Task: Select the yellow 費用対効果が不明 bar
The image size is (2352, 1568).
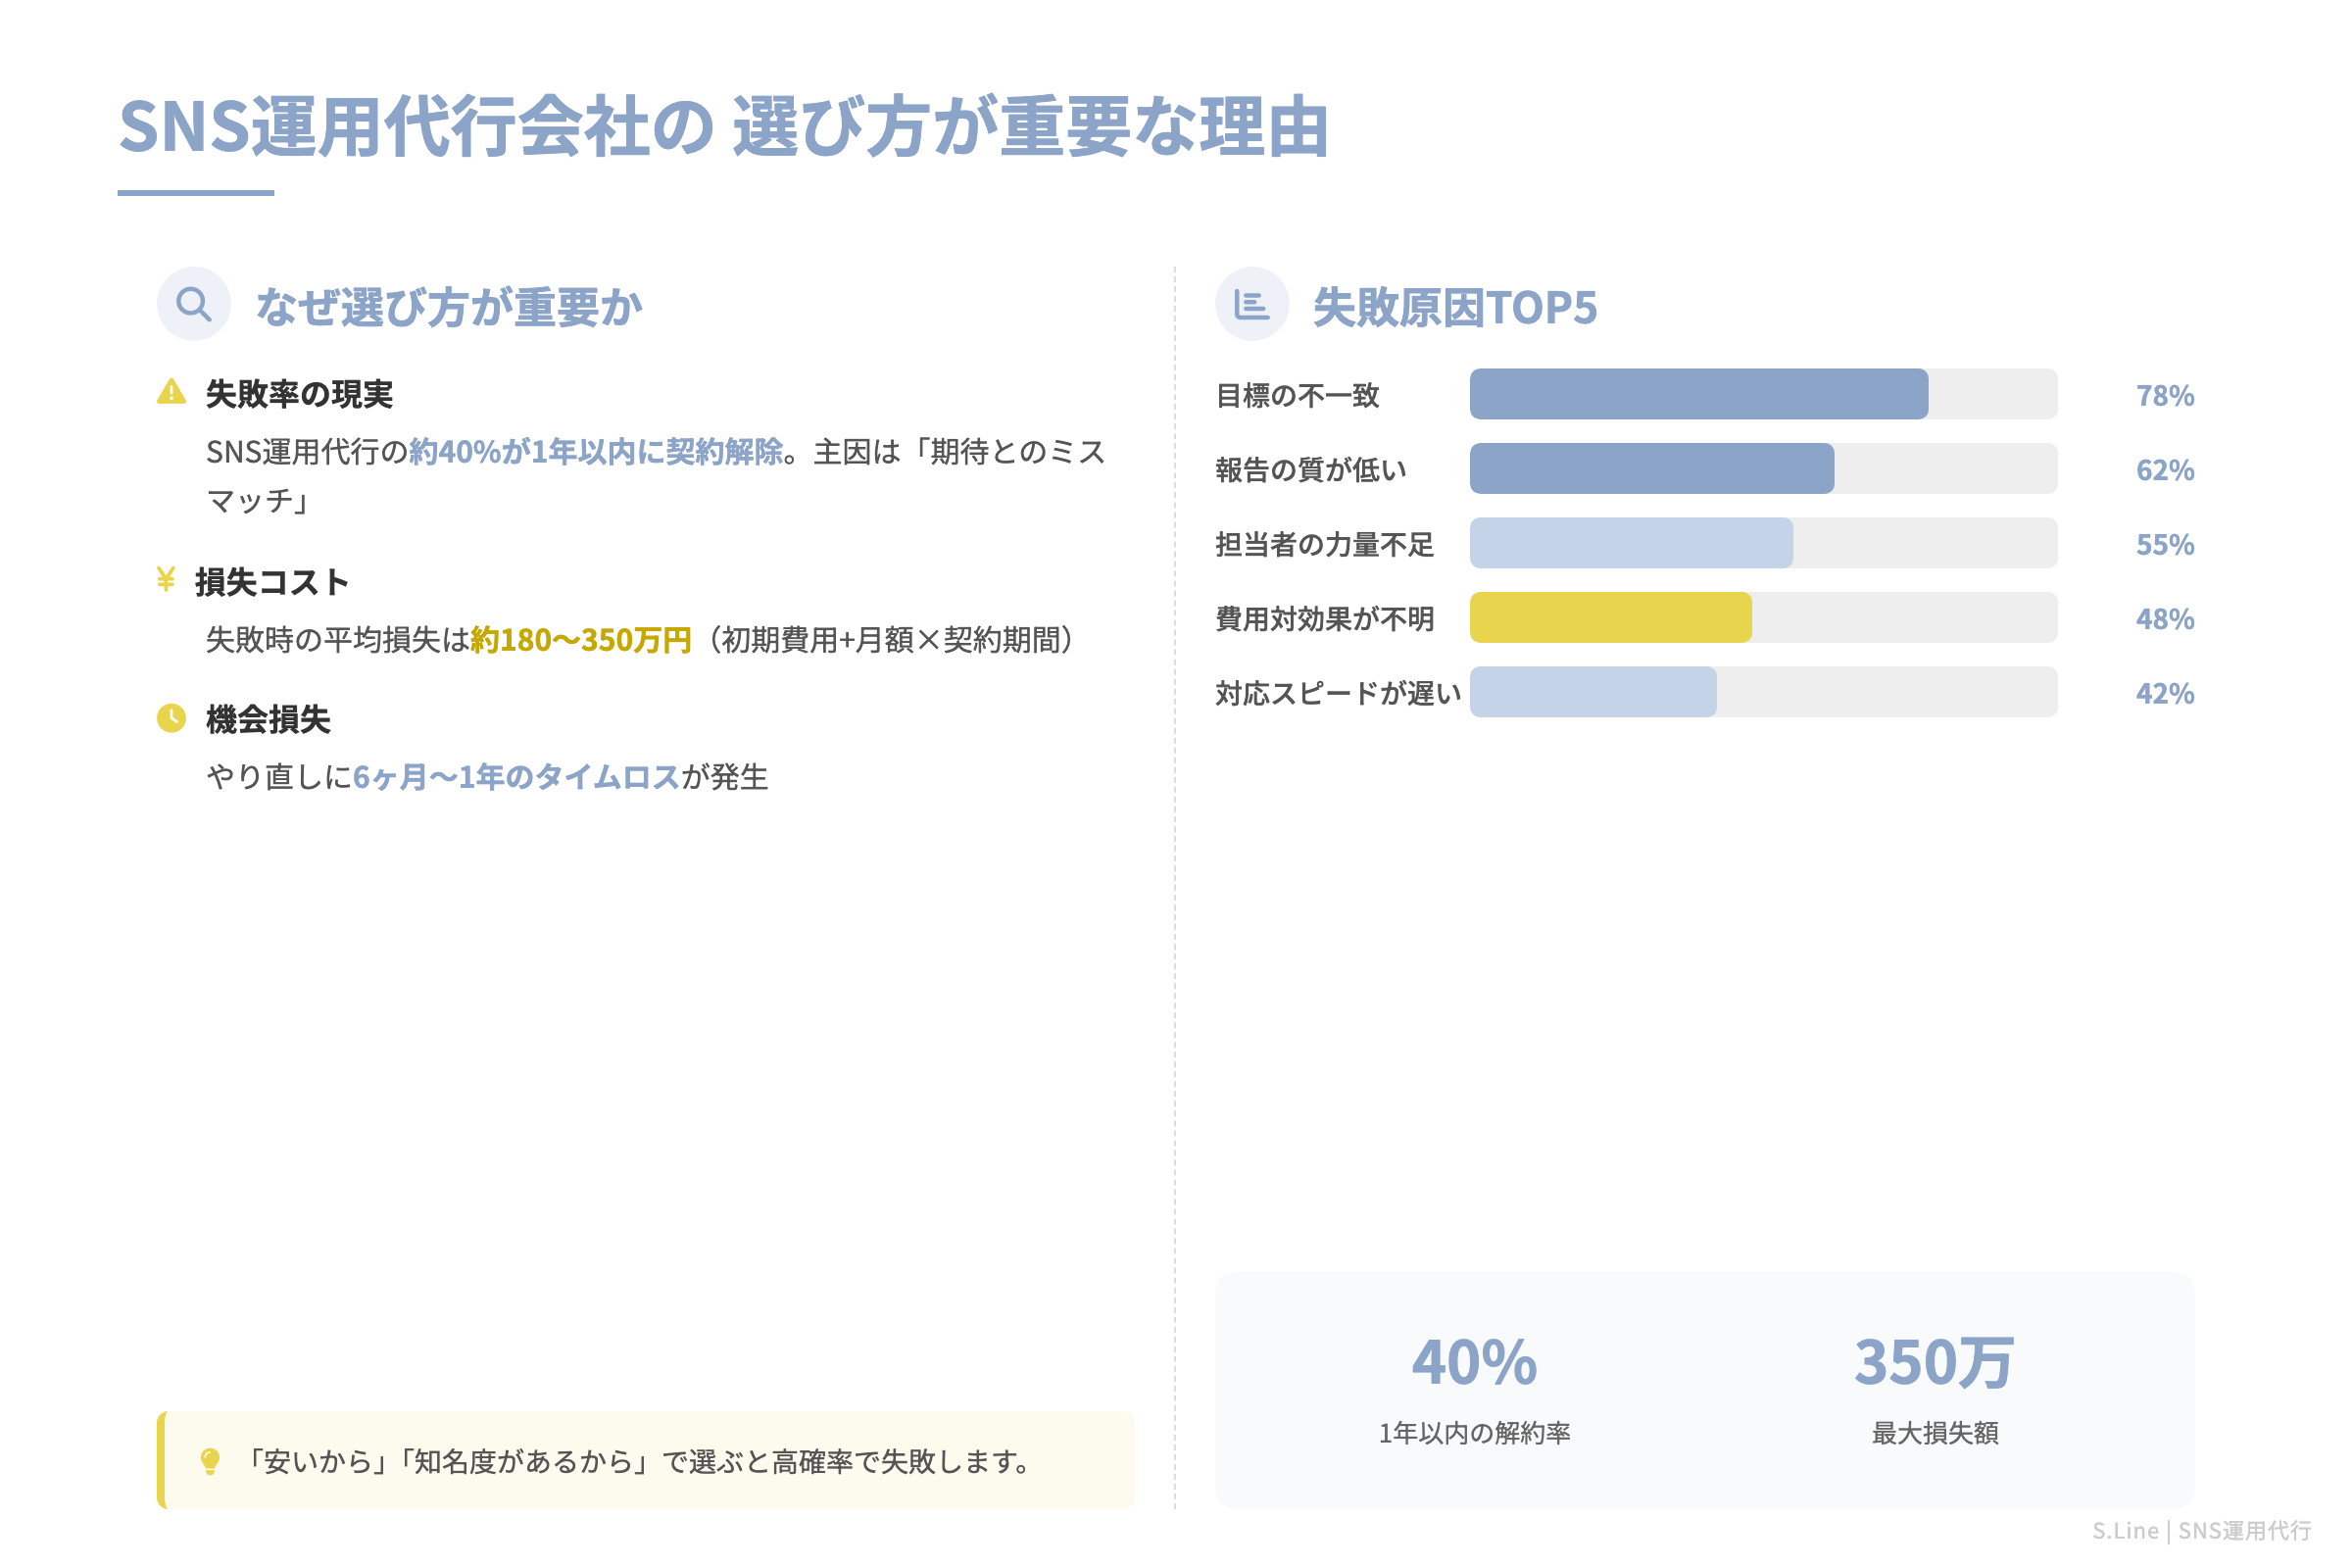Action: coord(1610,618)
